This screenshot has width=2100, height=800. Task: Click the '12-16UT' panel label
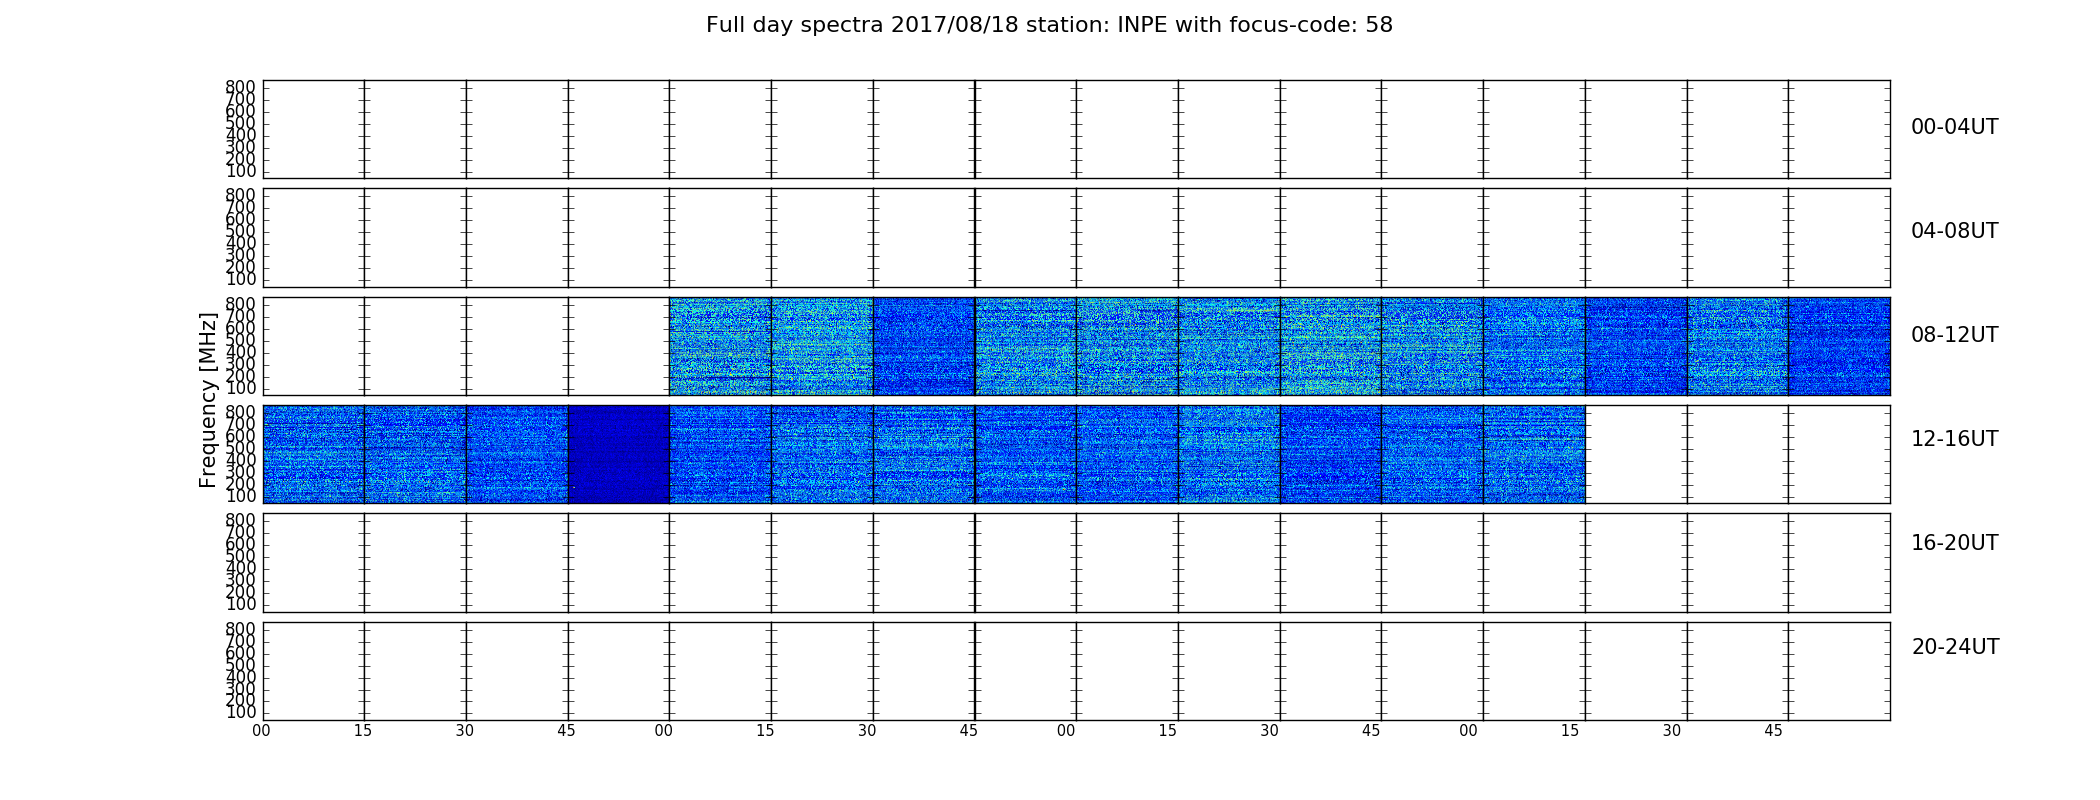1954,439
